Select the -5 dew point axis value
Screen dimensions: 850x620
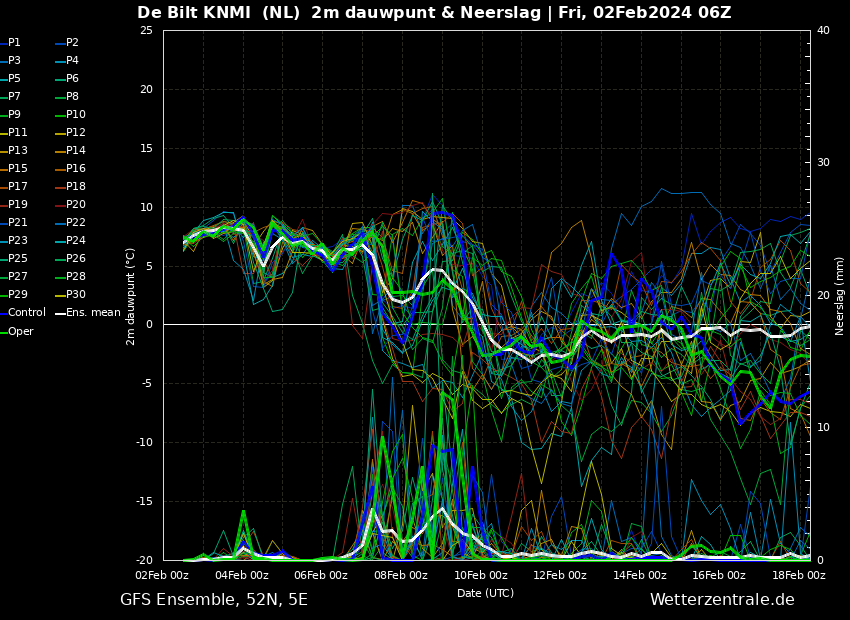pyautogui.click(x=148, y=384)
